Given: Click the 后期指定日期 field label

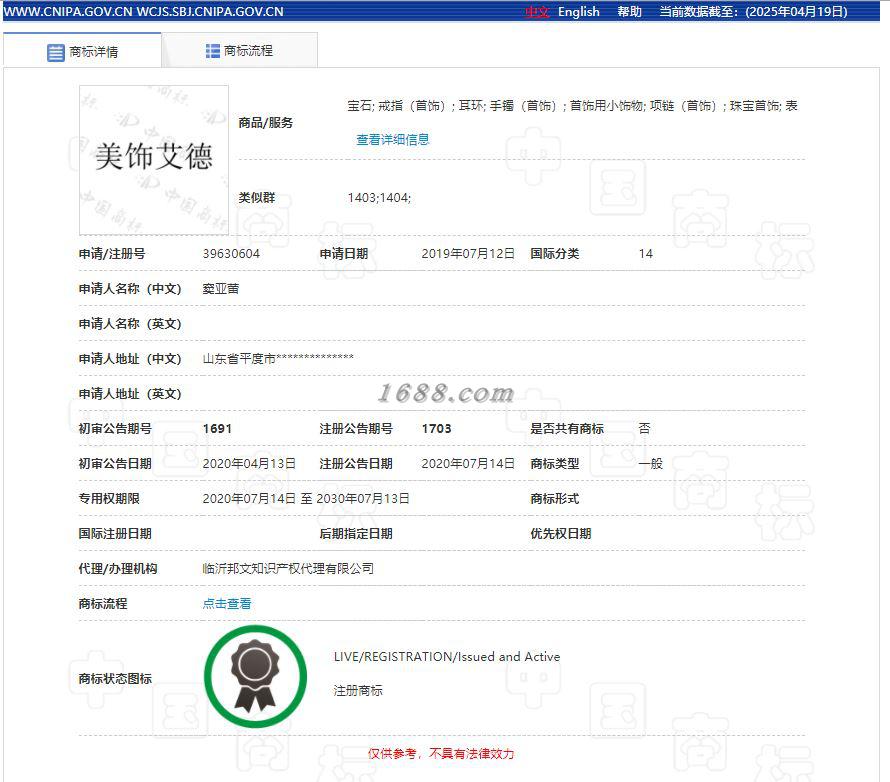Looking at the screenshot, I should pyautogui.click(x=356, y=533).
